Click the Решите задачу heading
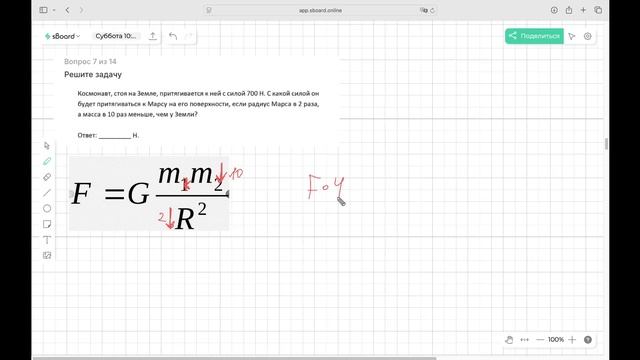Image resolution: width=640 pixels, height=360 pixels. (x=93, y=75)
